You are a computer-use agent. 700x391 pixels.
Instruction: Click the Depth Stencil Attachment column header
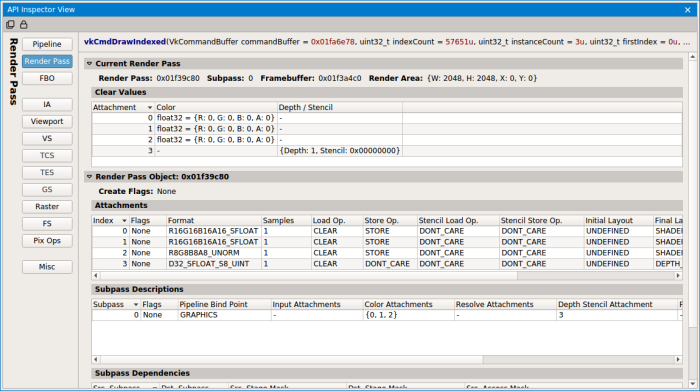click(x=617, y=304)
